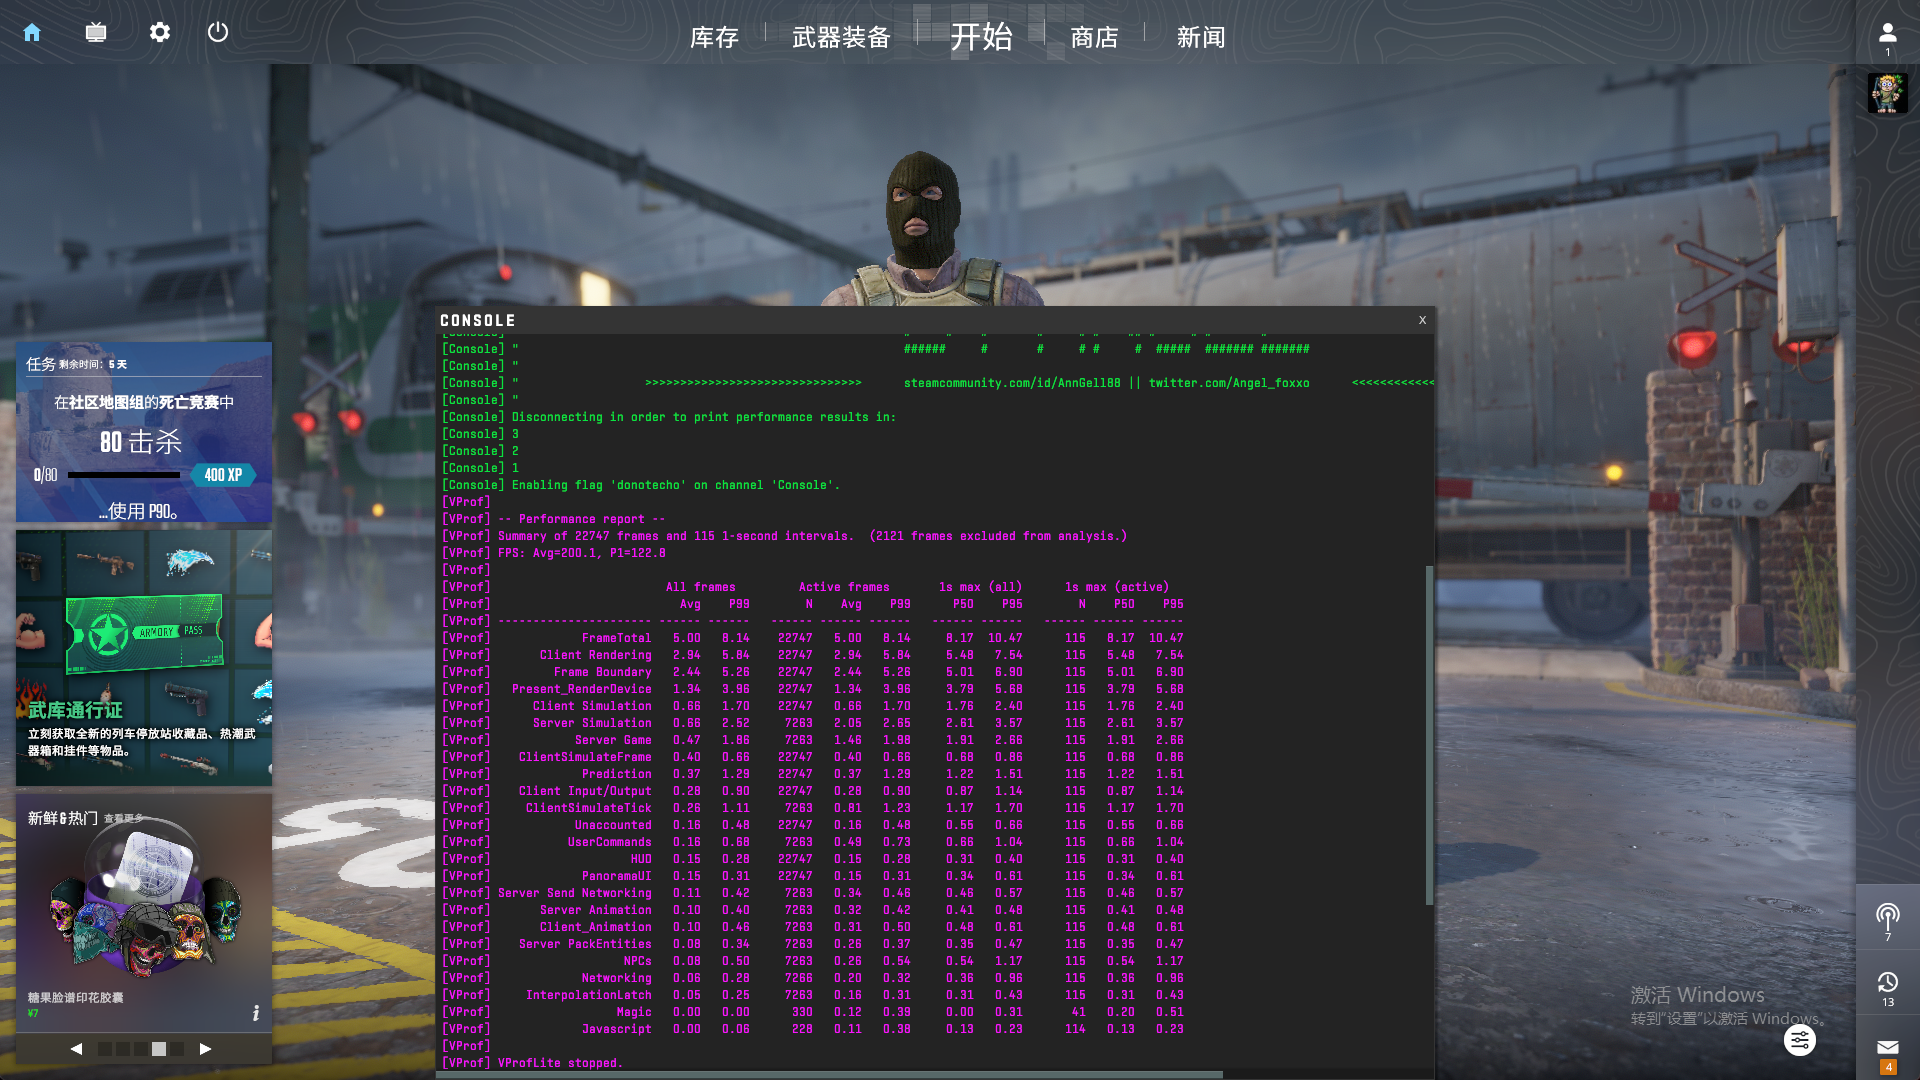Viewport: 1920px width, 1080px height.
Task: Click the 'Disconnecting in order to print' line
Action: (704, 417)
